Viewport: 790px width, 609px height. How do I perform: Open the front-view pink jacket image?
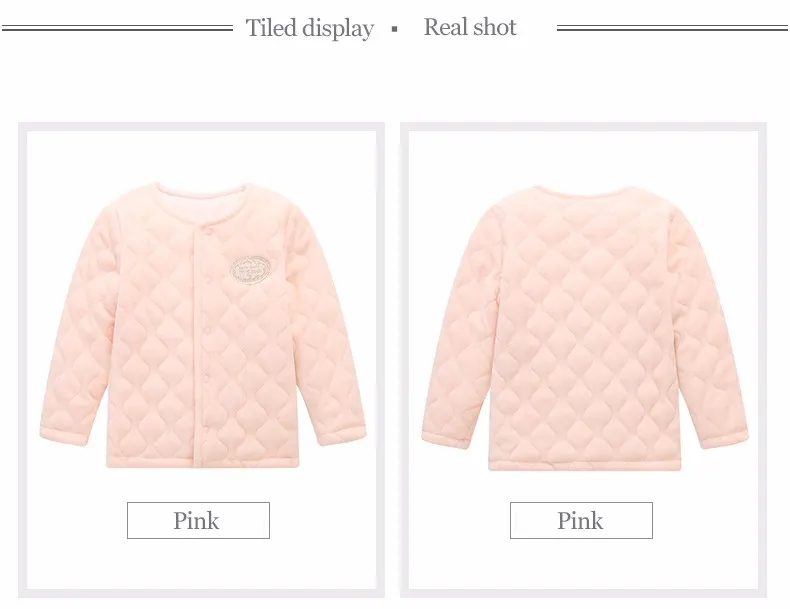point(203,325)
